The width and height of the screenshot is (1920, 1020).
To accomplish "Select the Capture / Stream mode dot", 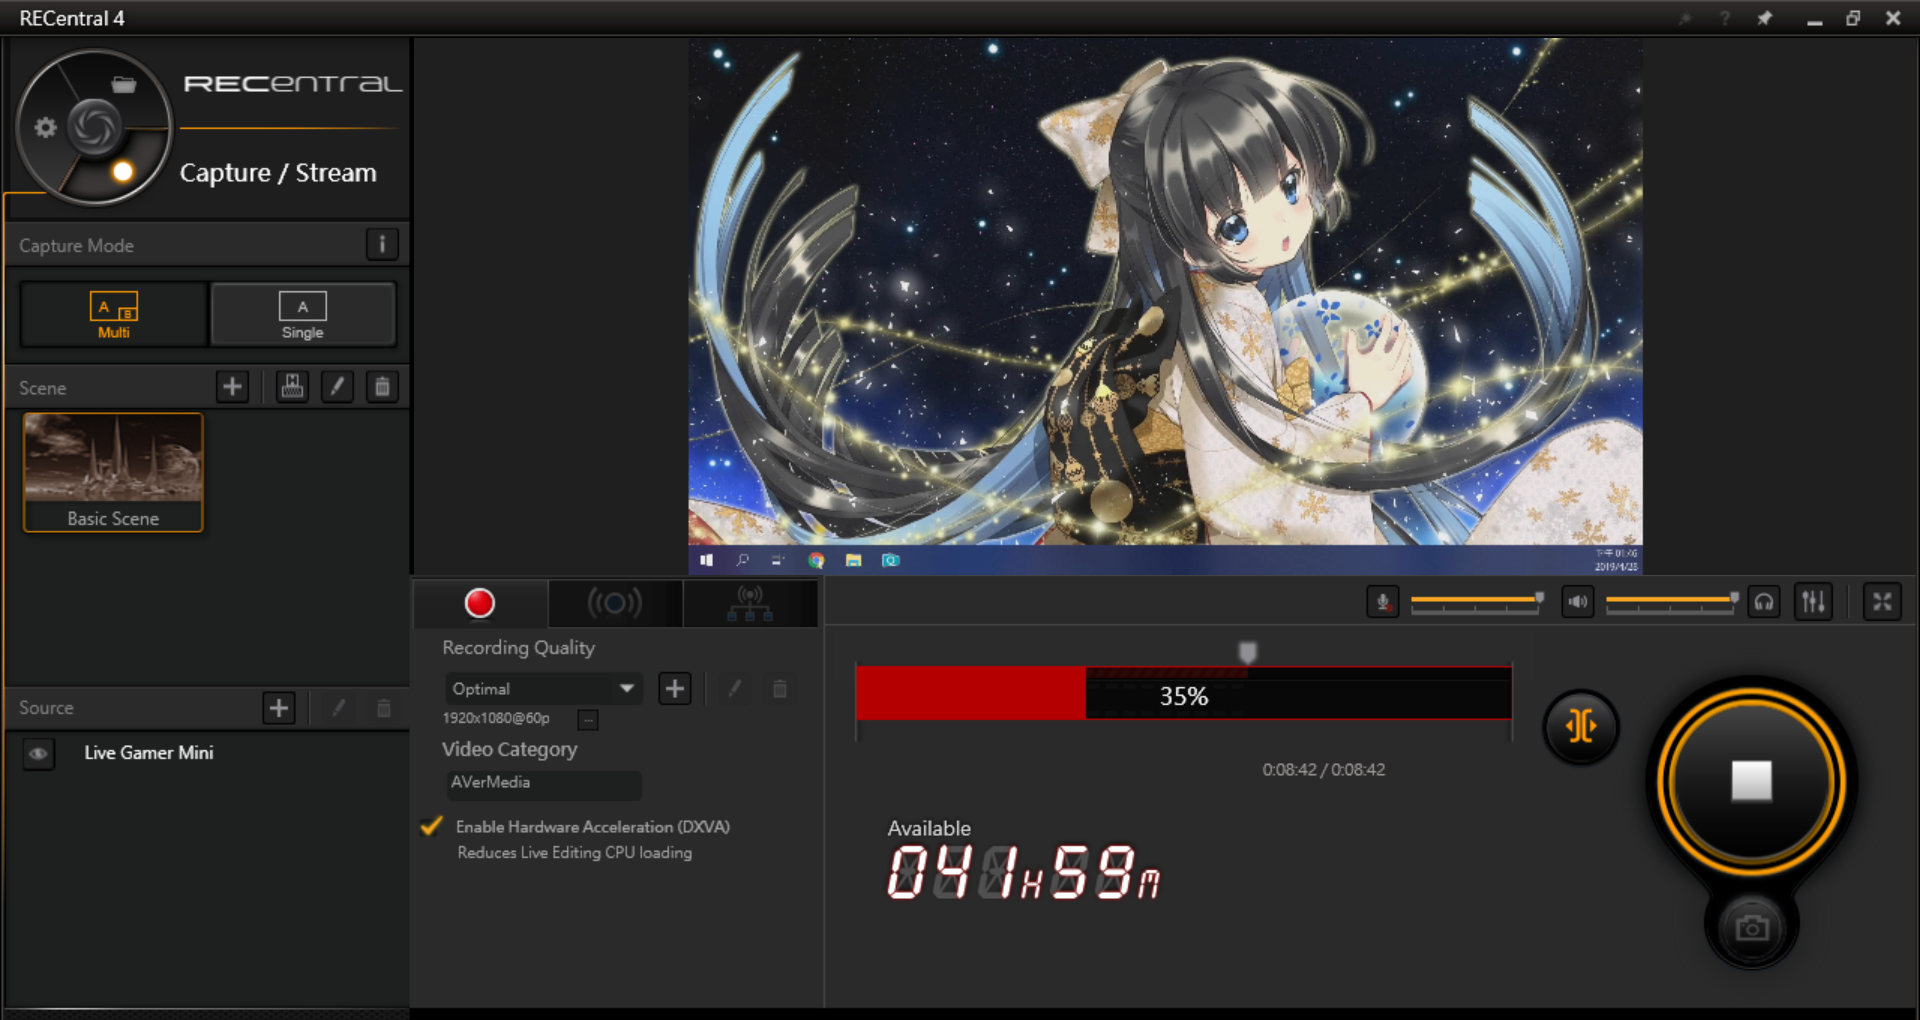I will point(123,171).
